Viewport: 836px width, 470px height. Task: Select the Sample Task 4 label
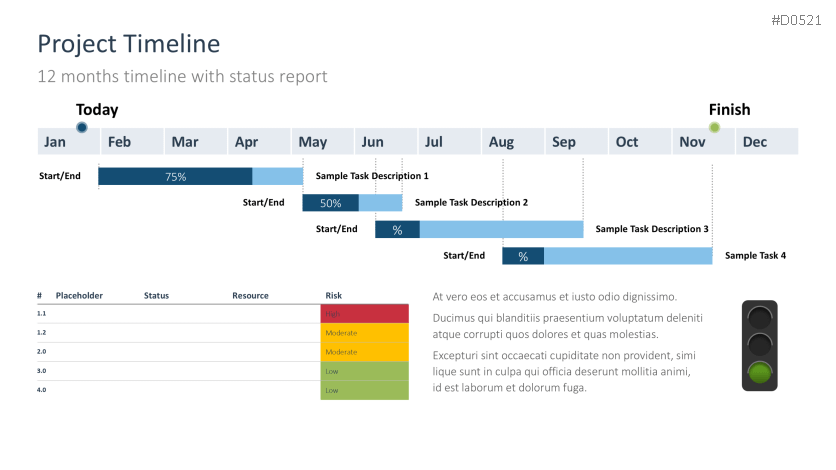(x=755, y=256)
